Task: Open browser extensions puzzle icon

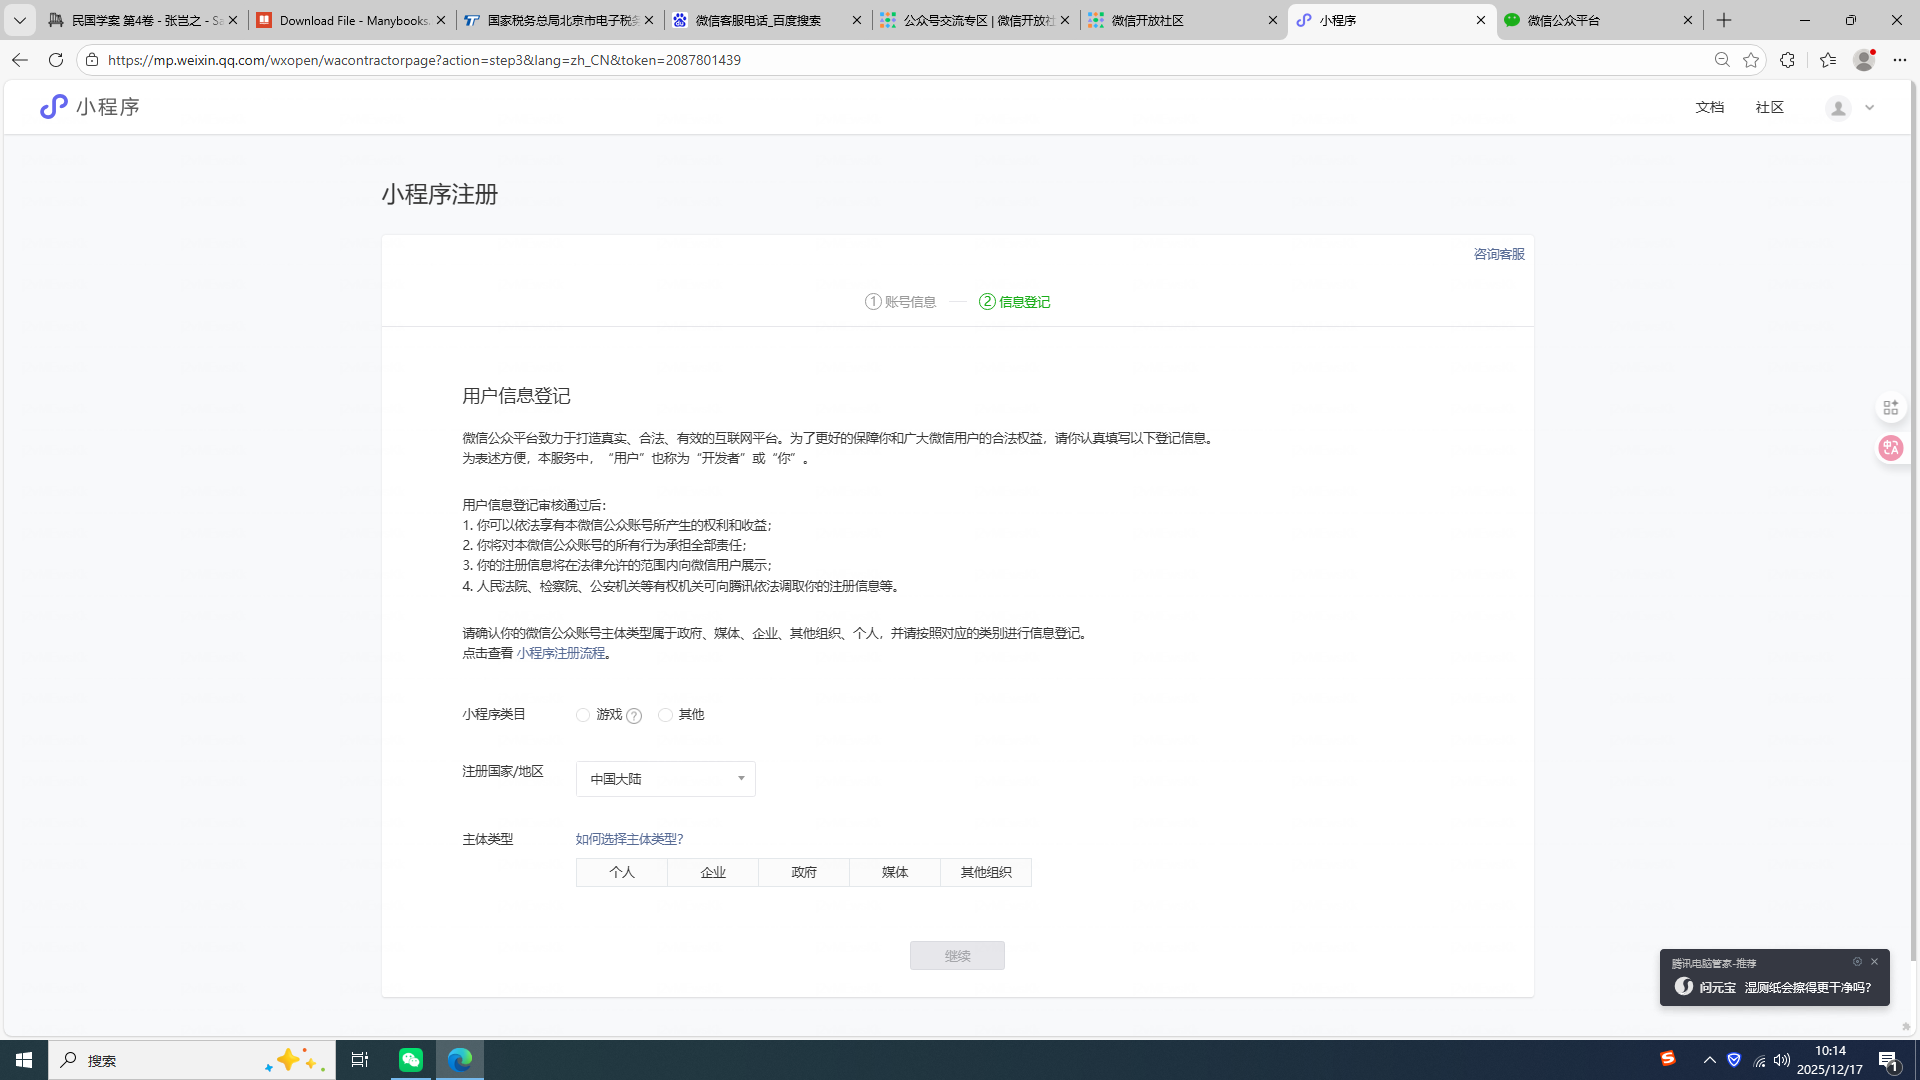Action: pyautogui.click(x=1787, y=60)
